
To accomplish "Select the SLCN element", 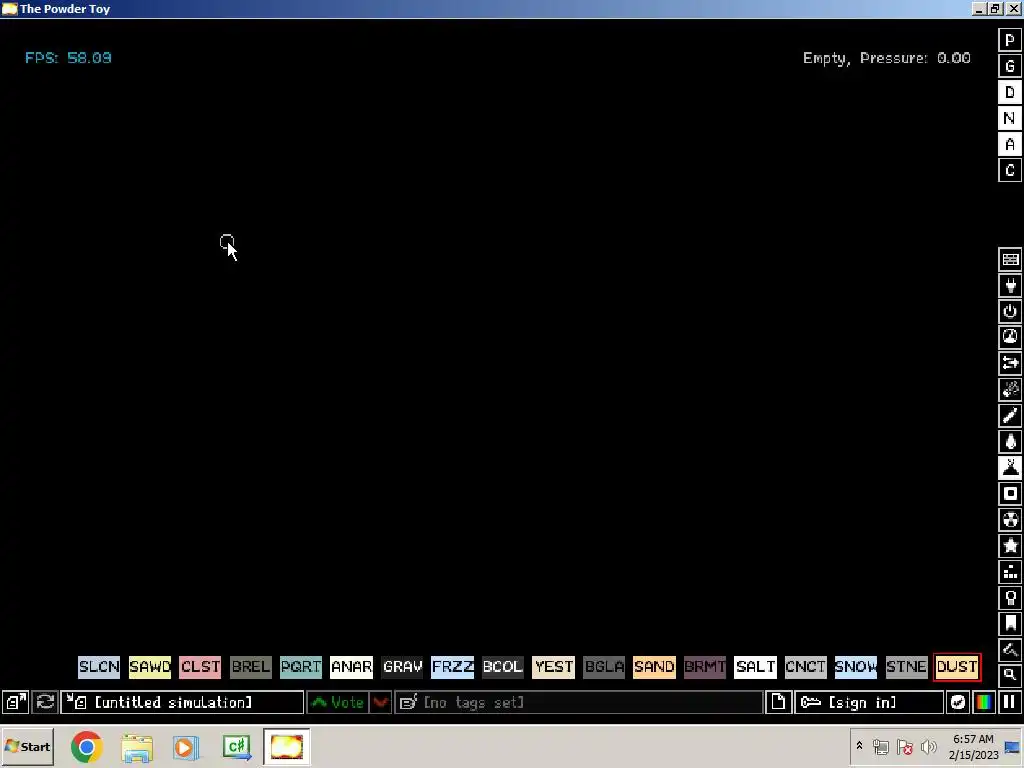I will (x=99, y=667).
